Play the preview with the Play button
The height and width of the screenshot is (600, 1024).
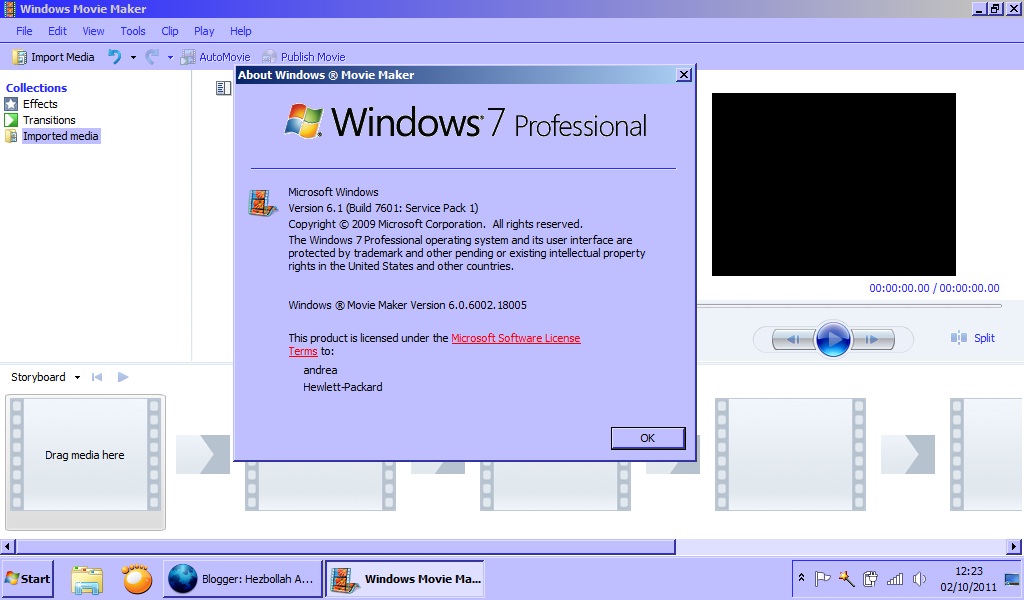click(x=833, y=339)
